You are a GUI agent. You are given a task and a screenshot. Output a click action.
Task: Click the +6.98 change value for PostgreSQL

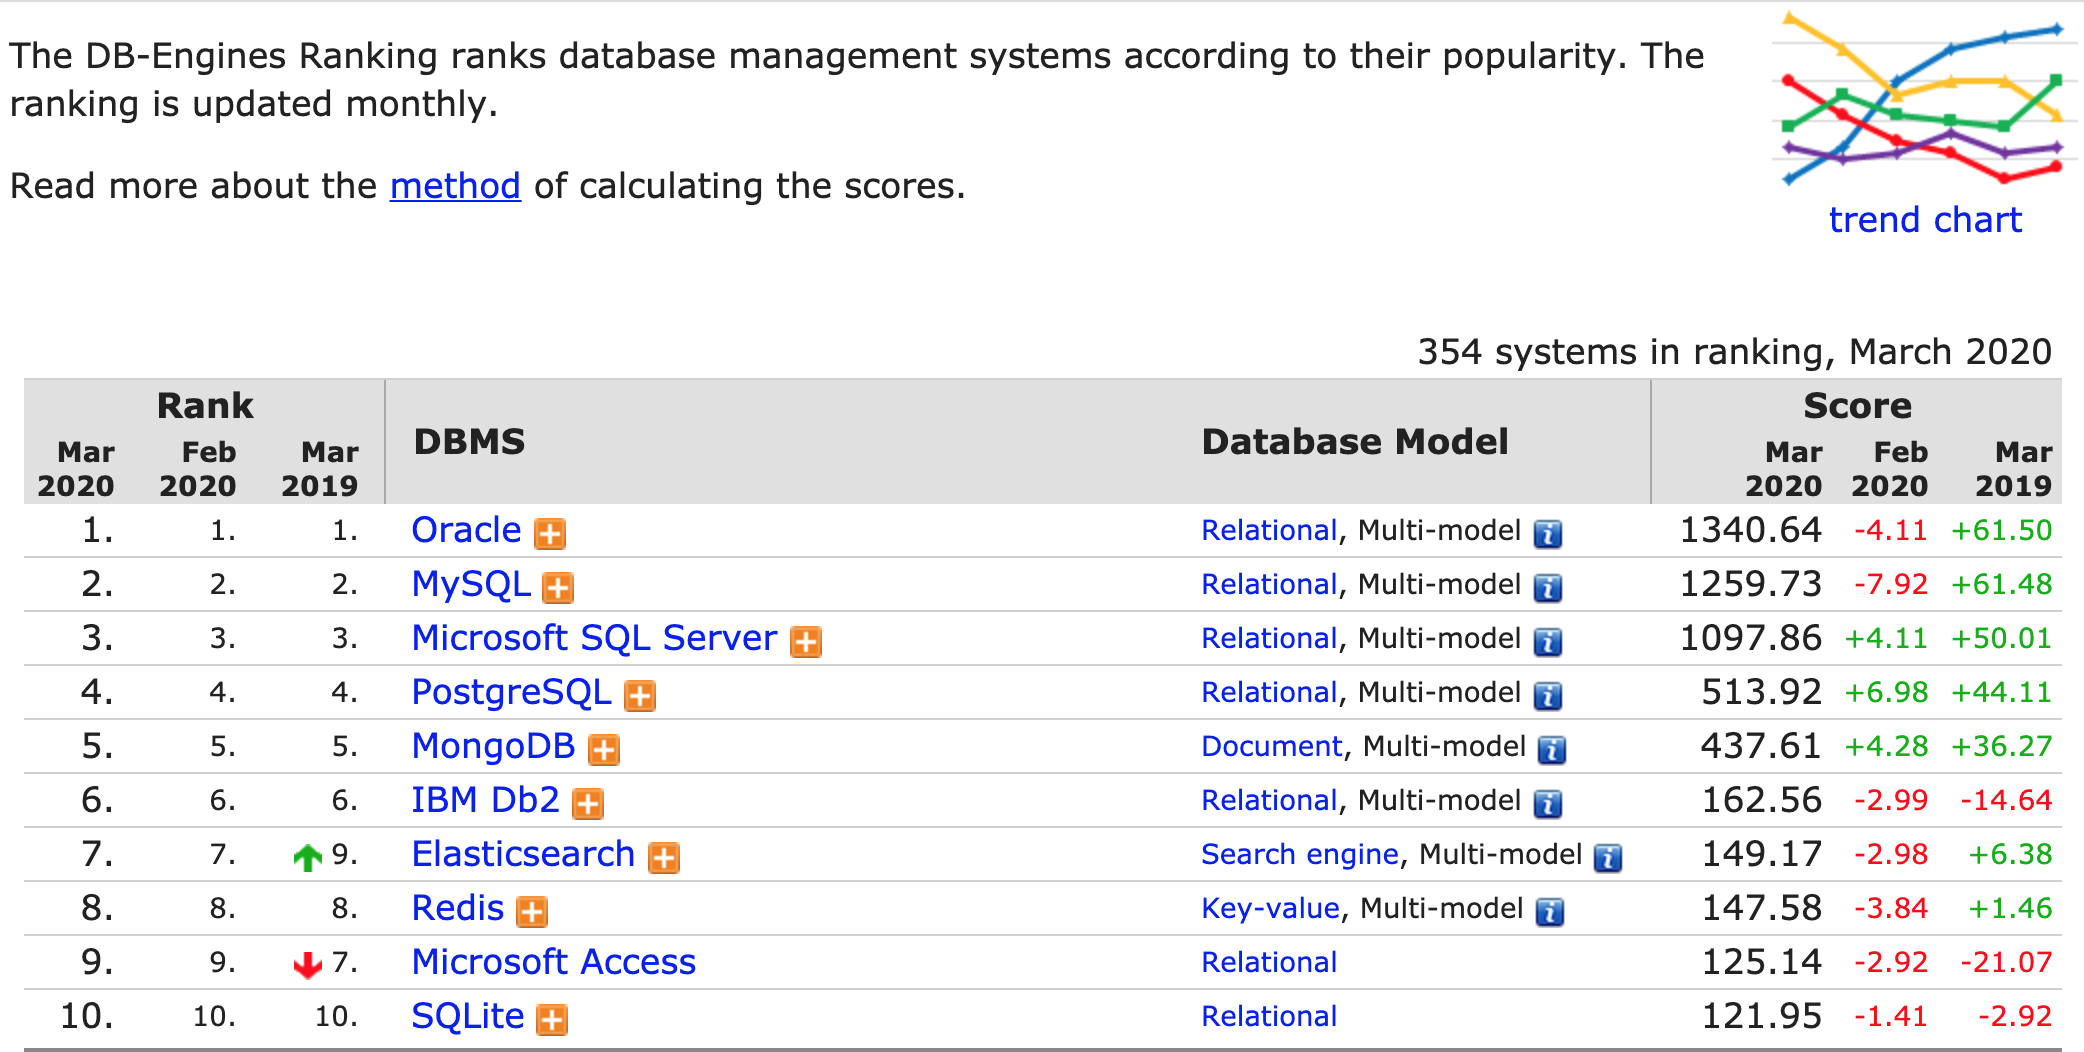tap(1886, 692)
